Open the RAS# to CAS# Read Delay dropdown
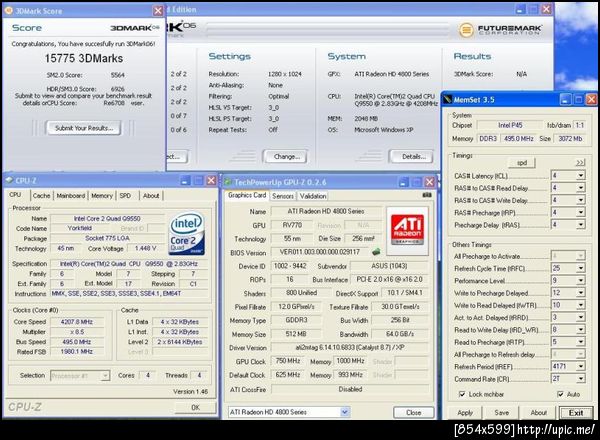 (580, 188)
